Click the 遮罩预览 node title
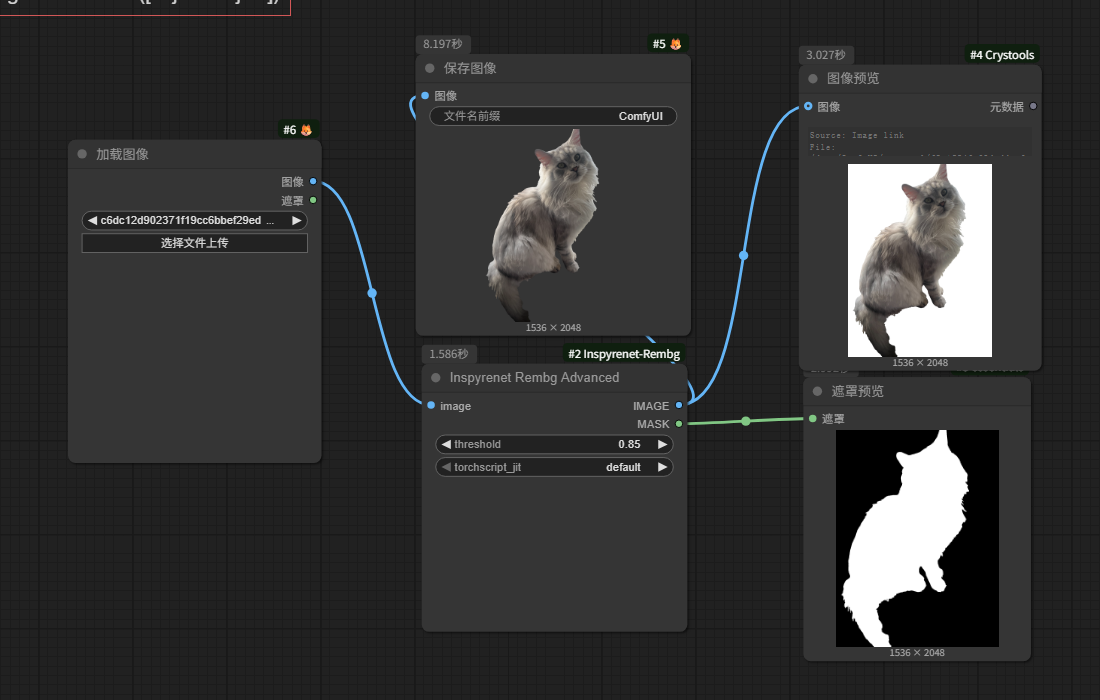This screenshot has width=1100, height=700. click(857, 391)
